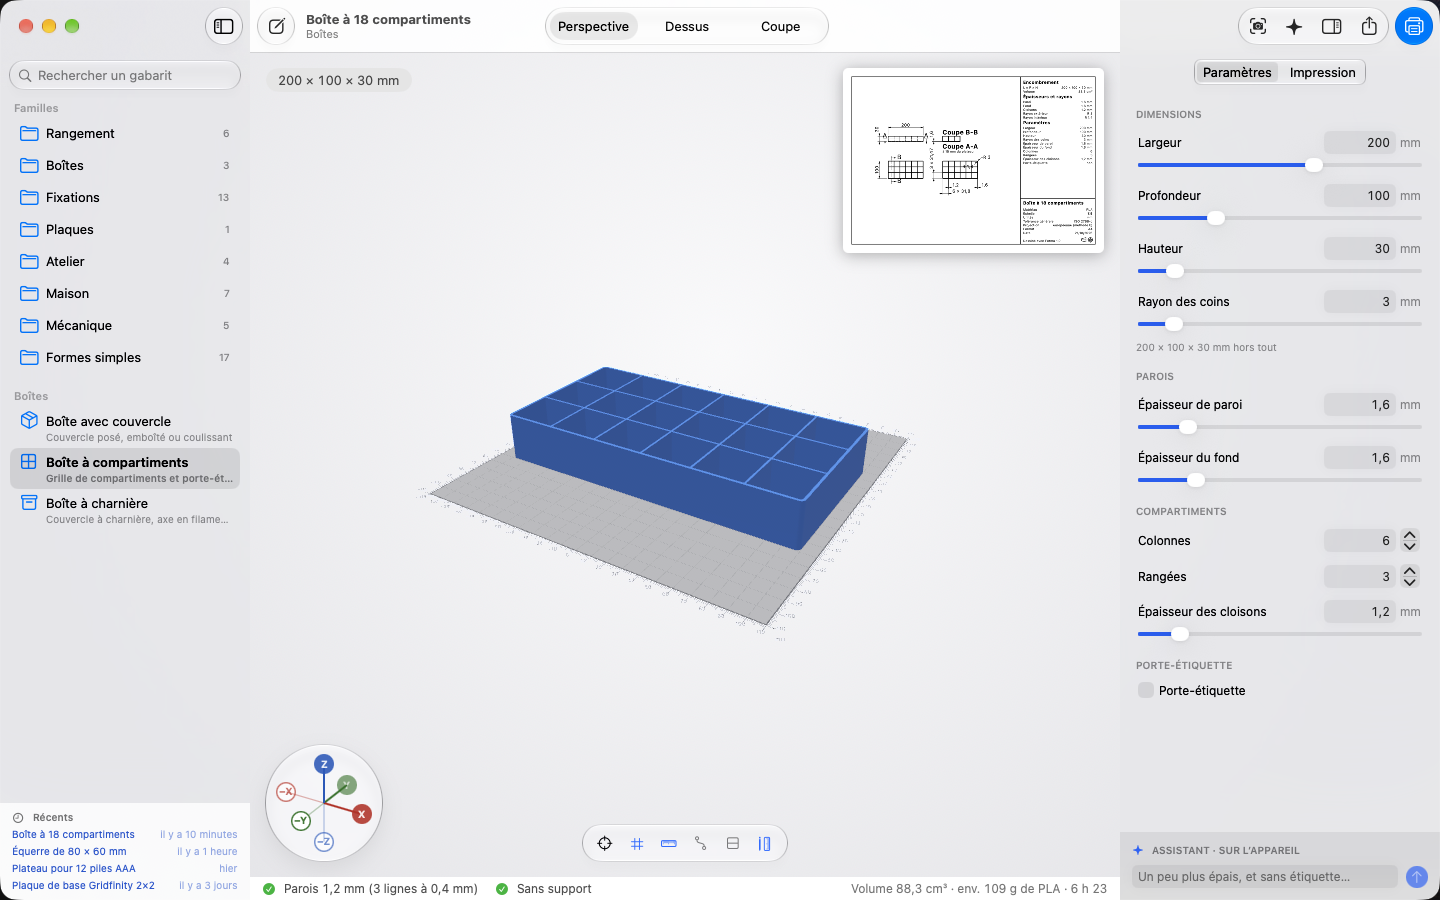
Task: Click the Z axis on orientation gizmo
Action: point(324,764)
